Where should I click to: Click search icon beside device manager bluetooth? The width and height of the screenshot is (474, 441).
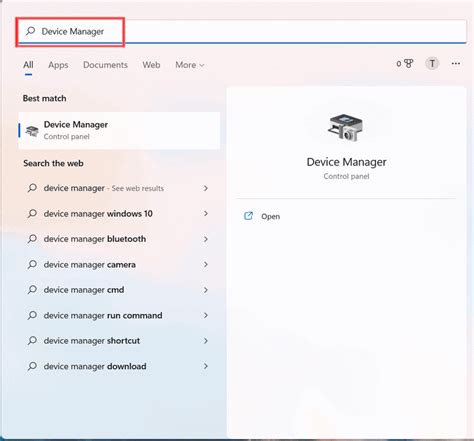[32, 239]
